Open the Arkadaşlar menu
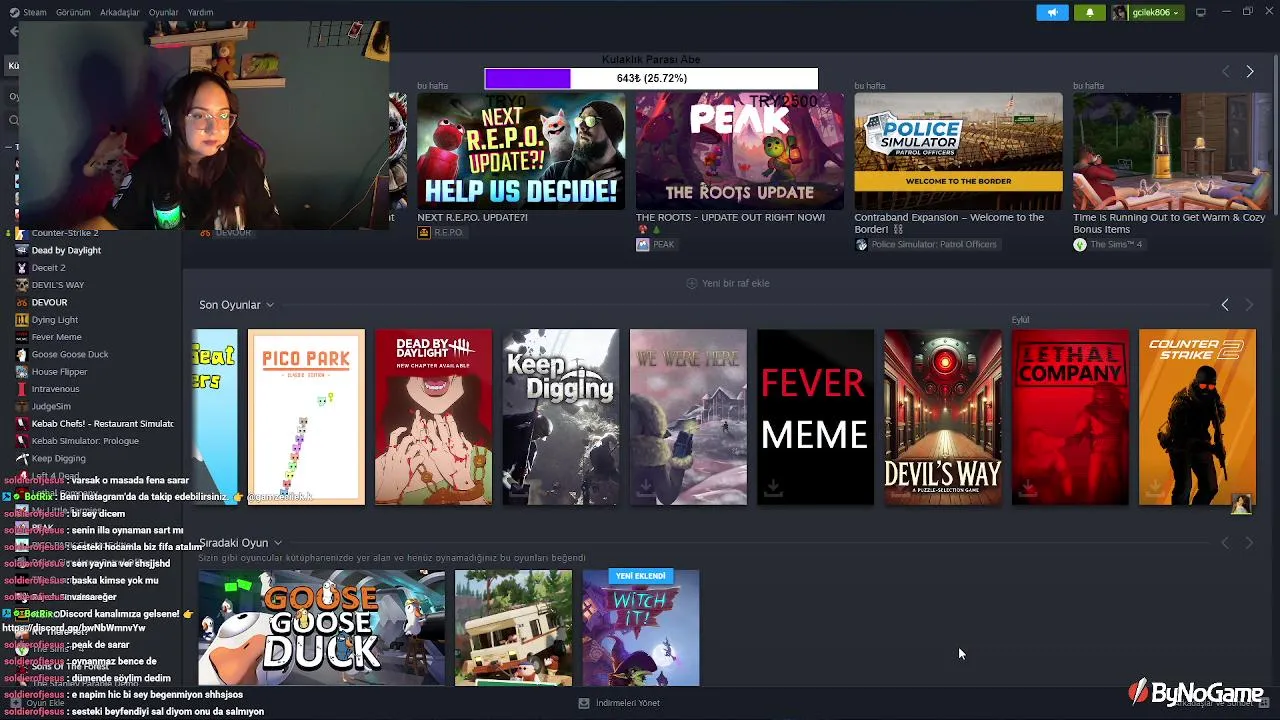Screen dimensions: 1280x720 coord(120,12)
